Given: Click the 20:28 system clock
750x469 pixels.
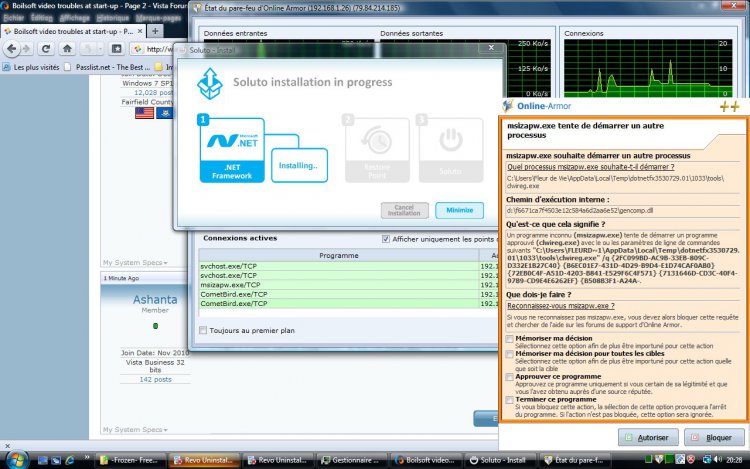Looking at the screenshot, I should (734, 460).
